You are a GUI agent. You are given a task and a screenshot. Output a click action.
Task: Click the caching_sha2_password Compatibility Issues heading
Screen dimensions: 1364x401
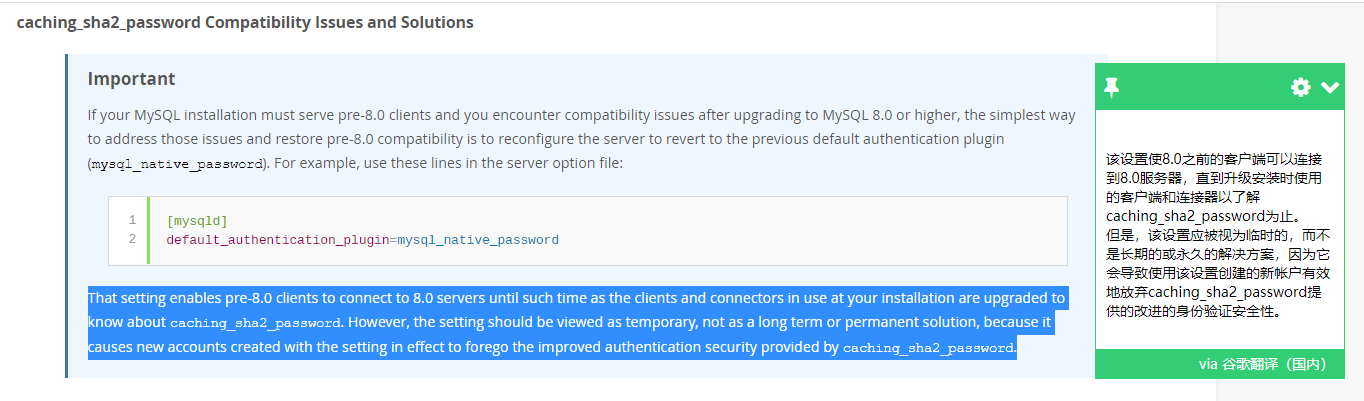pos(245,22)
